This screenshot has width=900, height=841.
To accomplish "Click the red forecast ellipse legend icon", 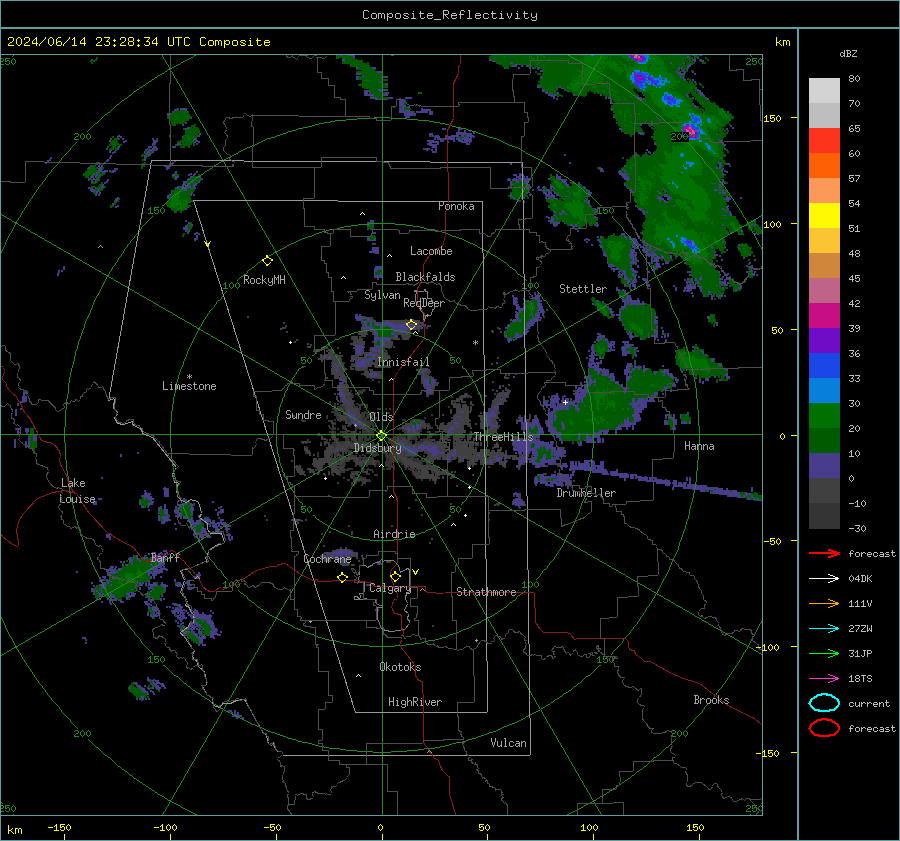I will (824, 728).
